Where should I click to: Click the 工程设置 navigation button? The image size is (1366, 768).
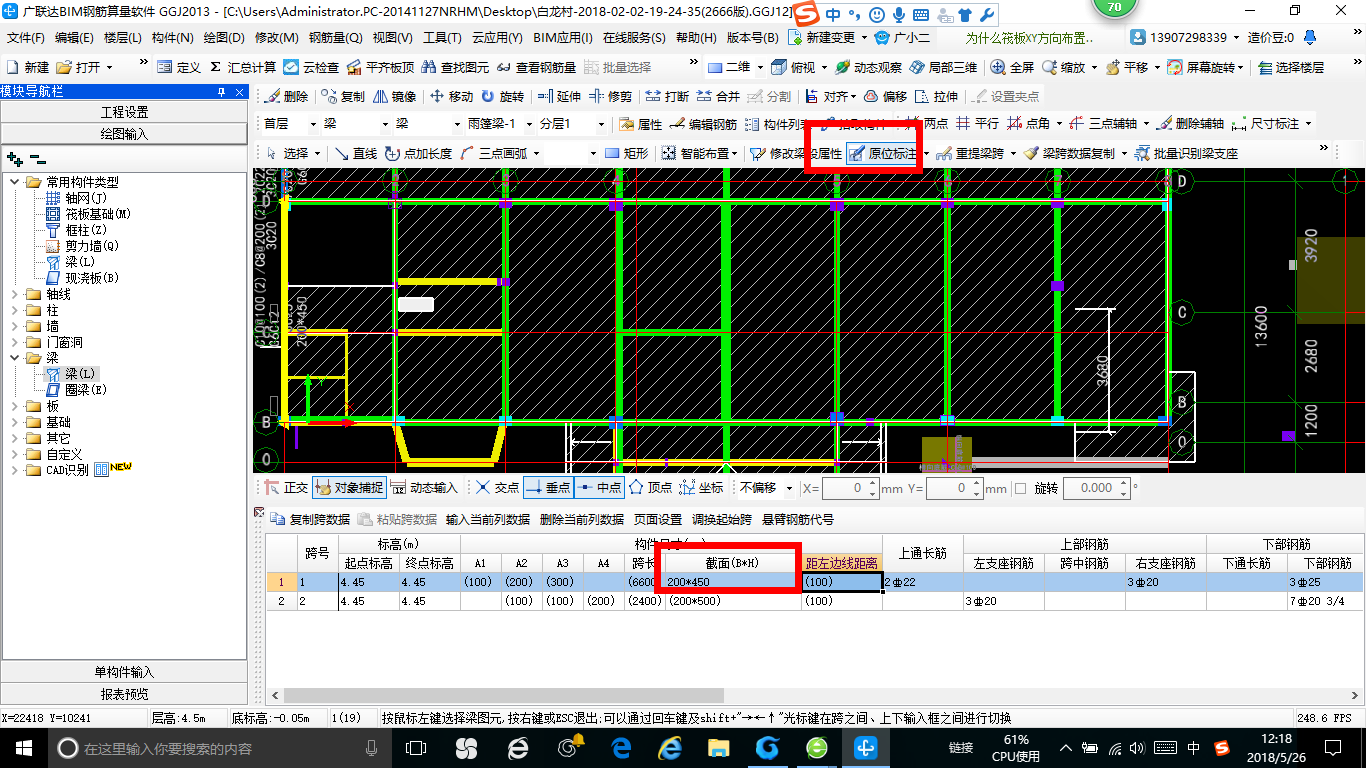pyautogui.click(x=124, y=112)
